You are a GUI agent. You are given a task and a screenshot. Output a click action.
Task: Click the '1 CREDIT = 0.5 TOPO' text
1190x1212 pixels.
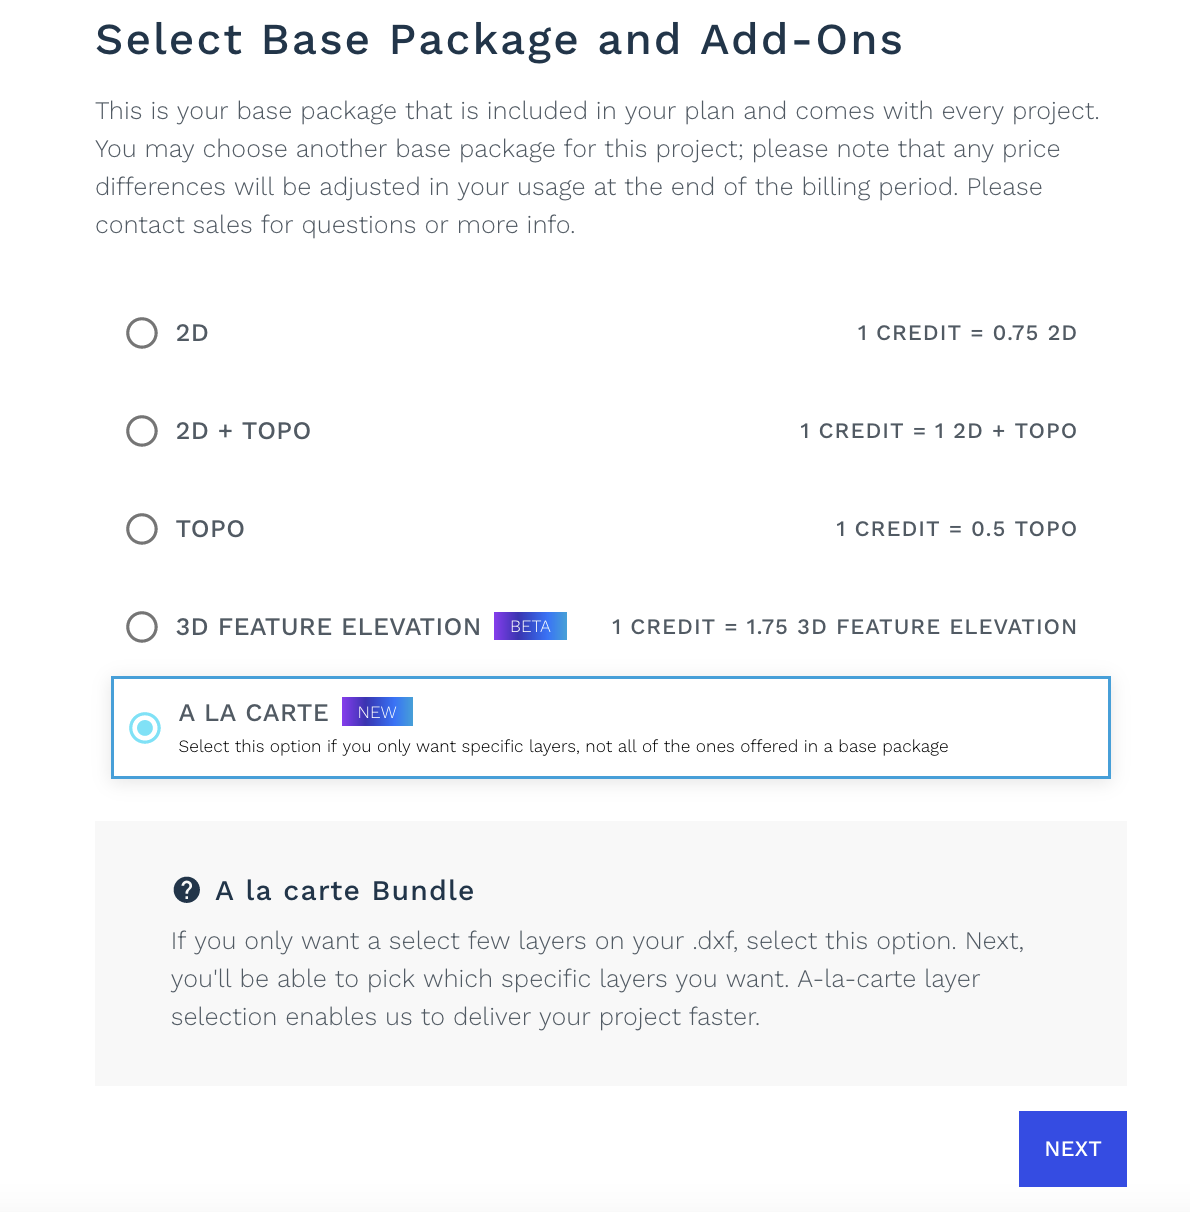[956, 529]
